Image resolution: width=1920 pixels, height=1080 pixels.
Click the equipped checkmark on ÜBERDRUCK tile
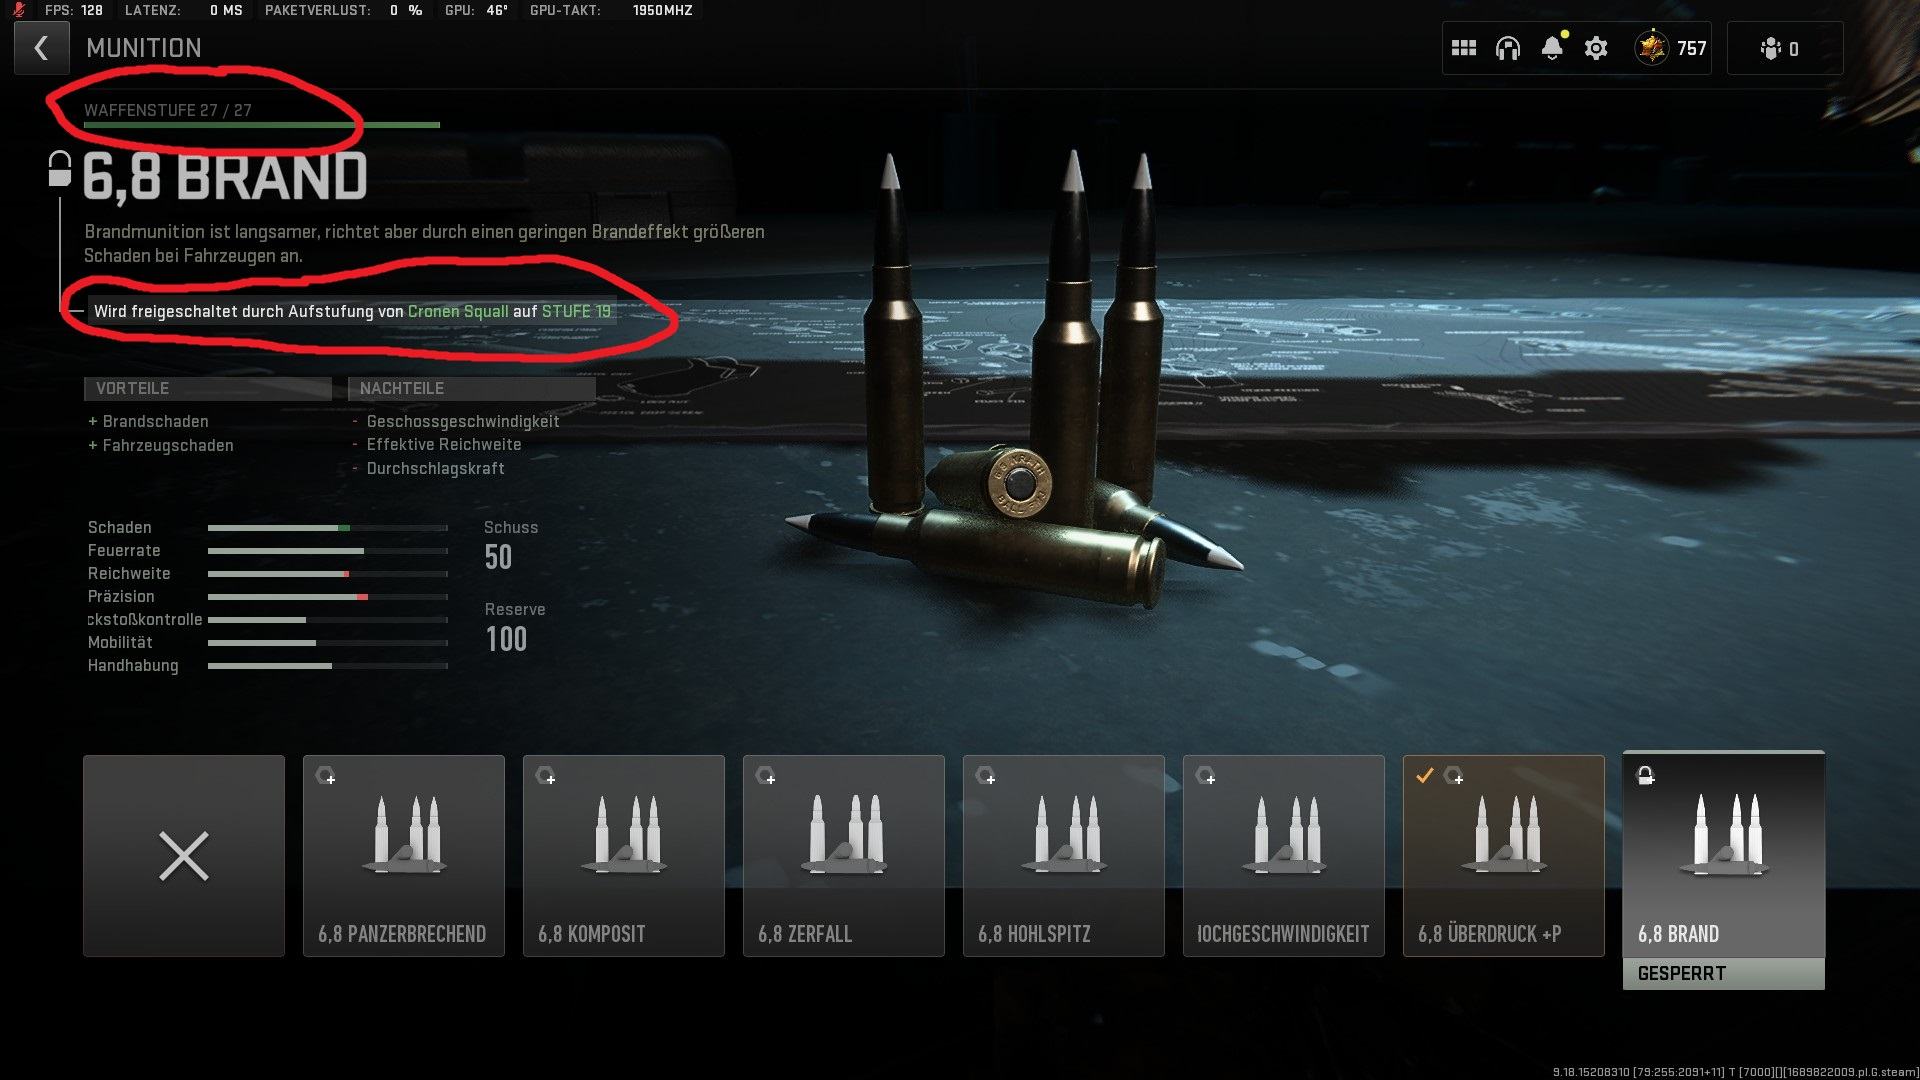(1425, 775)
